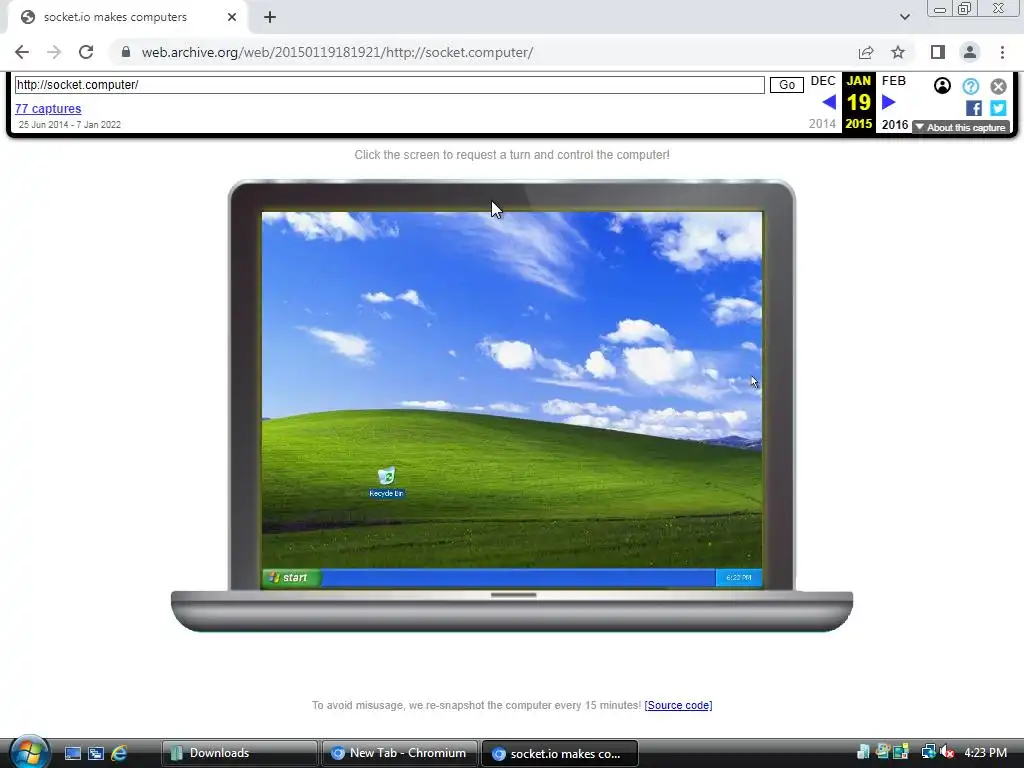Go back to the previous page

coord(22,52)
